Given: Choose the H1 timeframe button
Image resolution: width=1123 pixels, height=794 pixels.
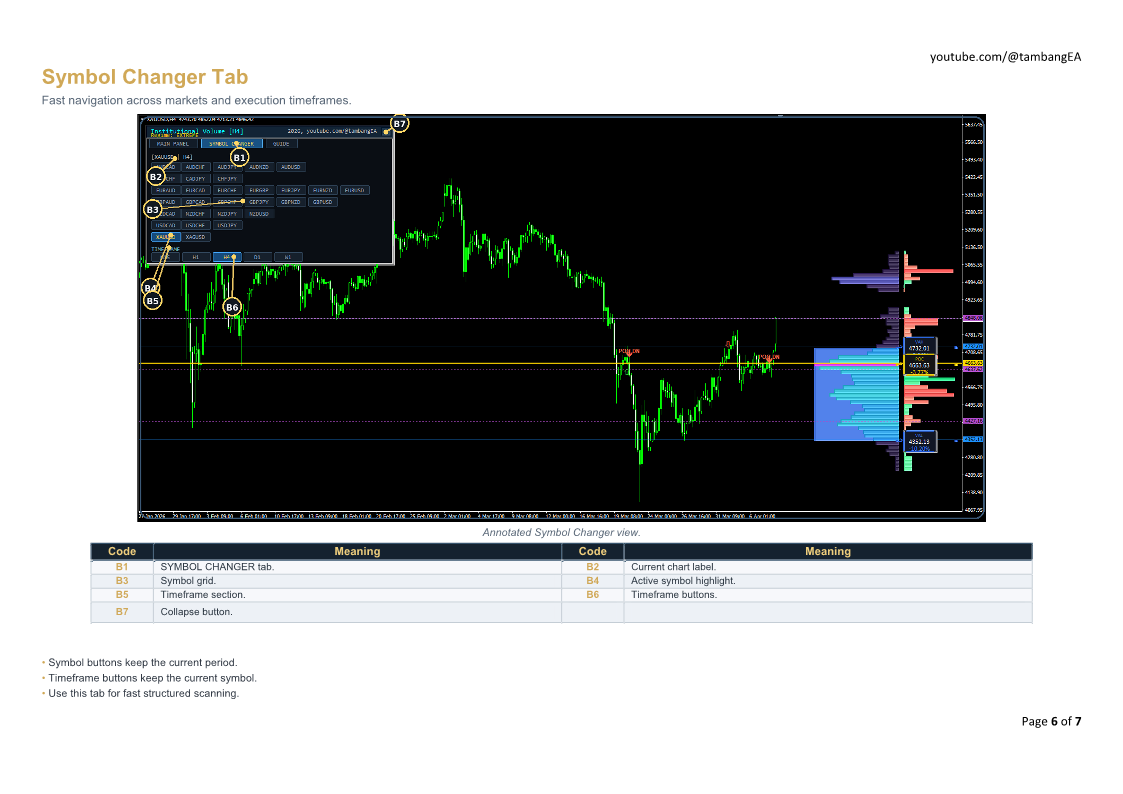Looking at the screenshot, I should 196,257.
